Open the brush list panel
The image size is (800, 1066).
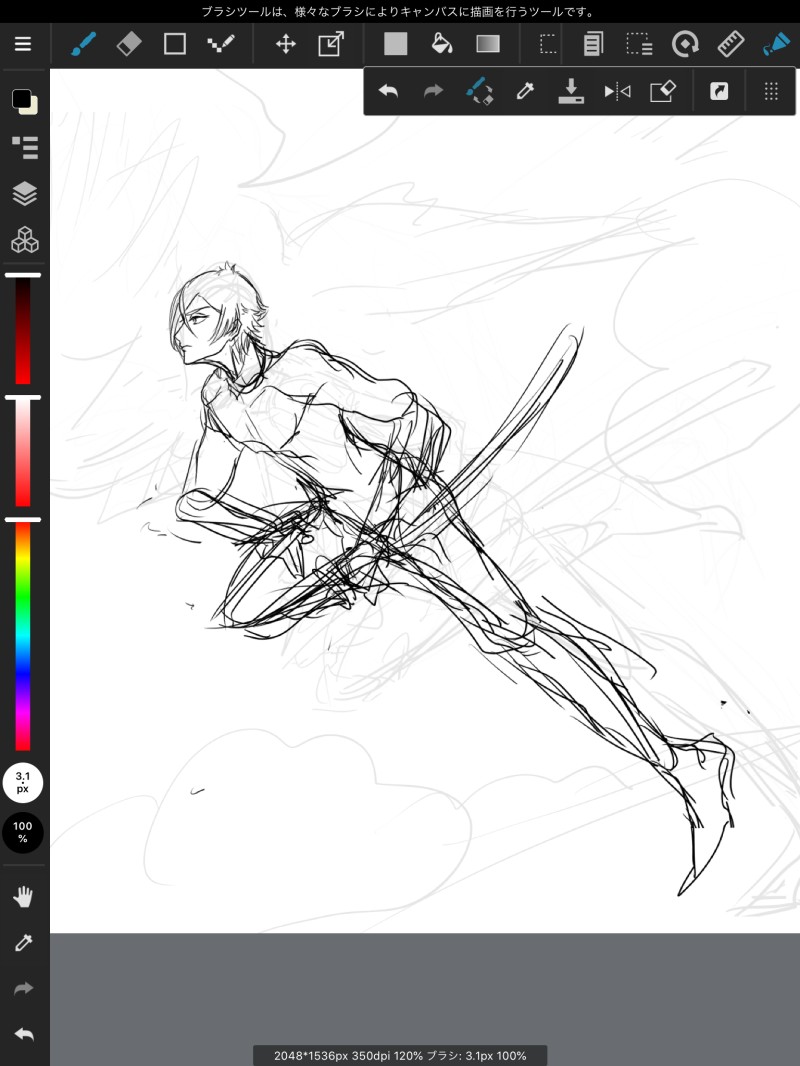(25, 148)
